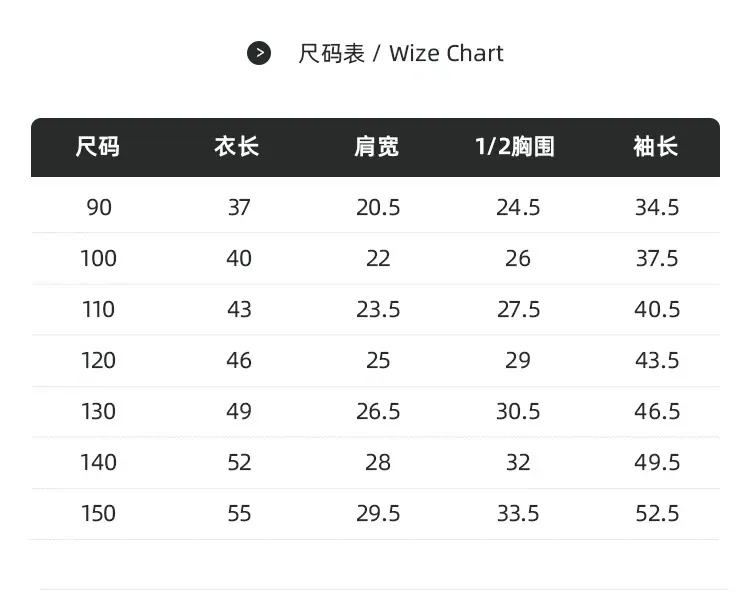The image size is (750, 603).
Task: Click the 27.5 half-chest cell
Action: [518, 309]
